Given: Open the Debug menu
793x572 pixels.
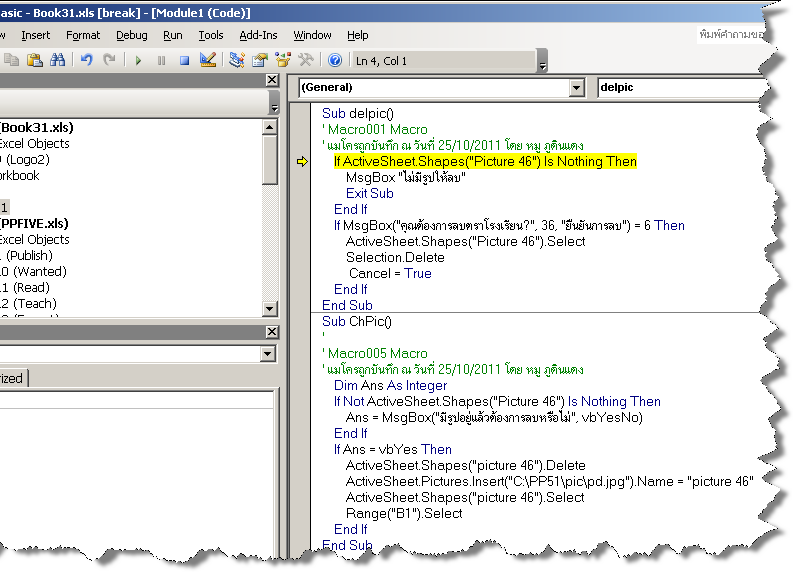Looking at the screenshot, I should [x=131, y=35].
